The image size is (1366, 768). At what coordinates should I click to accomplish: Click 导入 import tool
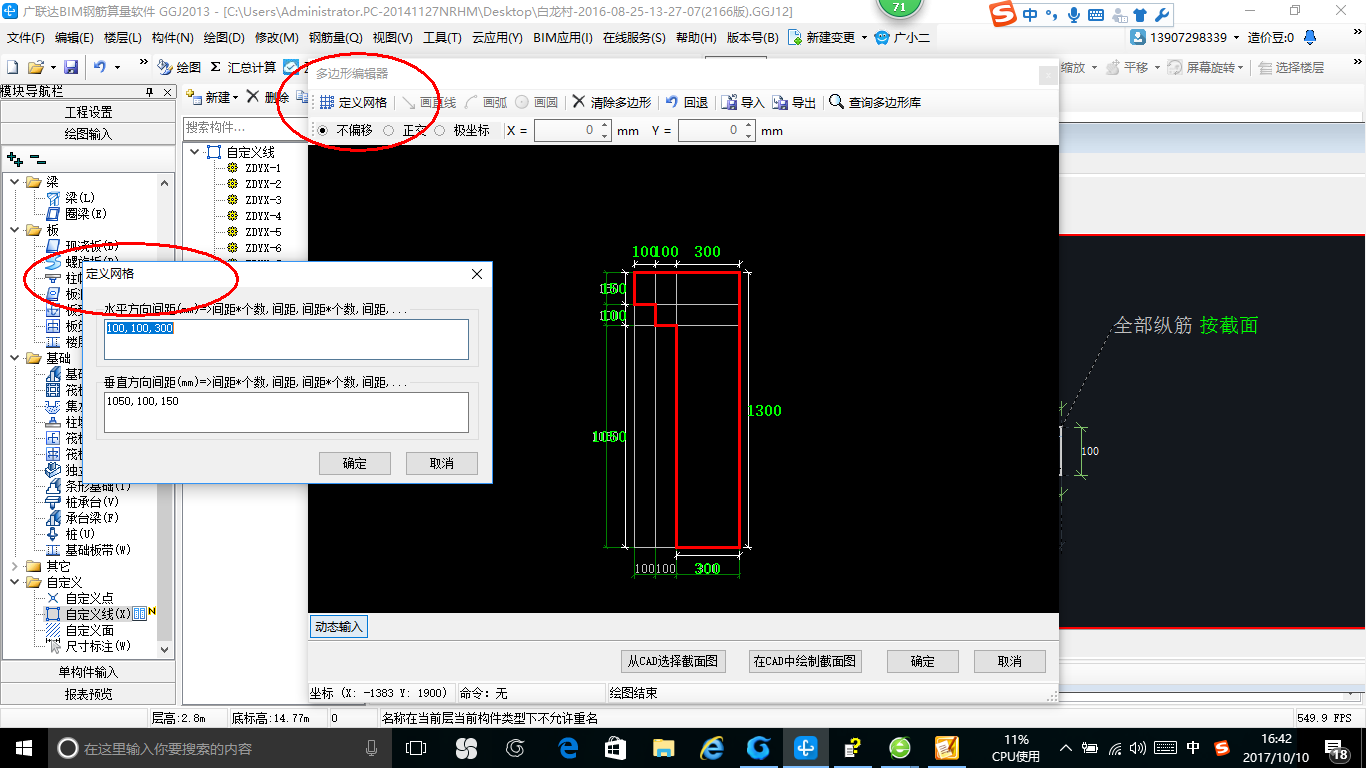pyautogui.click(x=743, y=102)
